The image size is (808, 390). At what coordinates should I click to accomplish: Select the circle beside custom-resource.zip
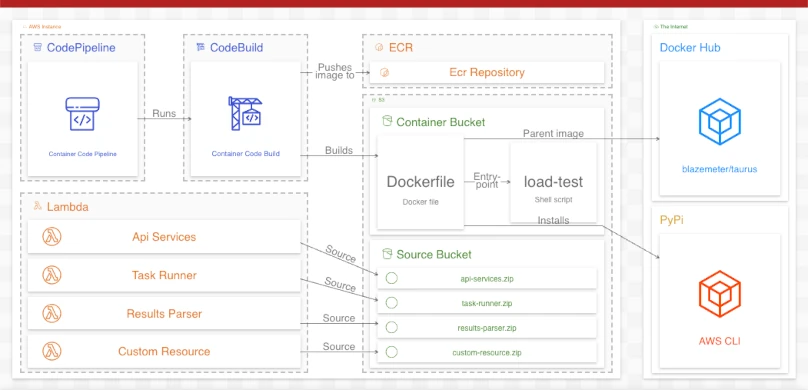392,352
